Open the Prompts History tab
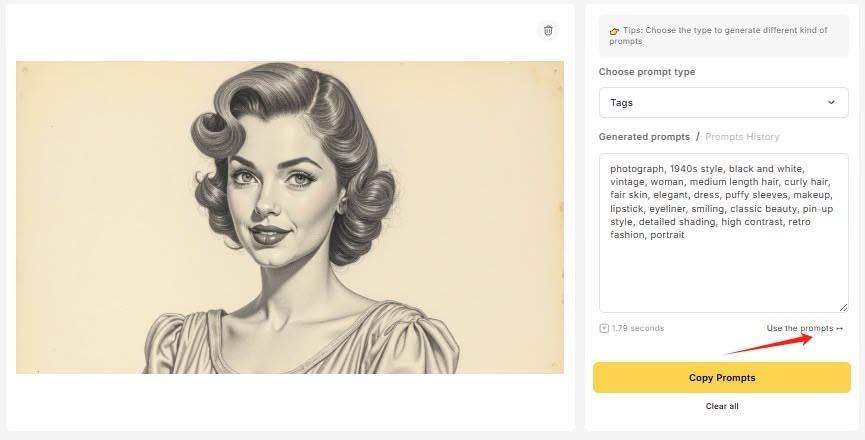865x440 pixels. click(742, 136)
